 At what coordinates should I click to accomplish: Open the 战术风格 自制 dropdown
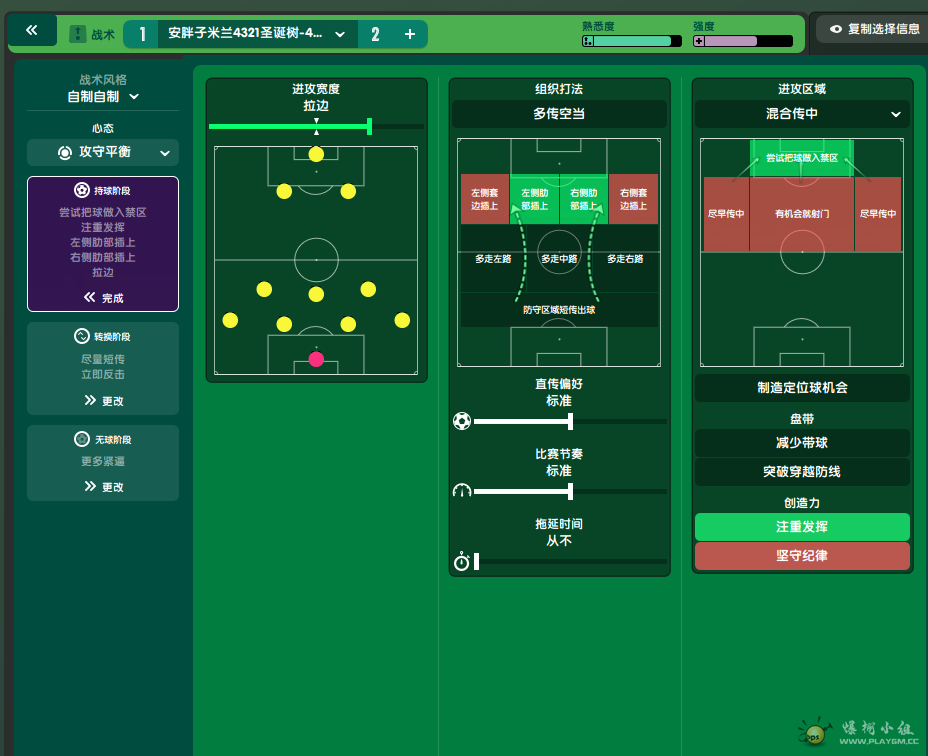[103, 97]
